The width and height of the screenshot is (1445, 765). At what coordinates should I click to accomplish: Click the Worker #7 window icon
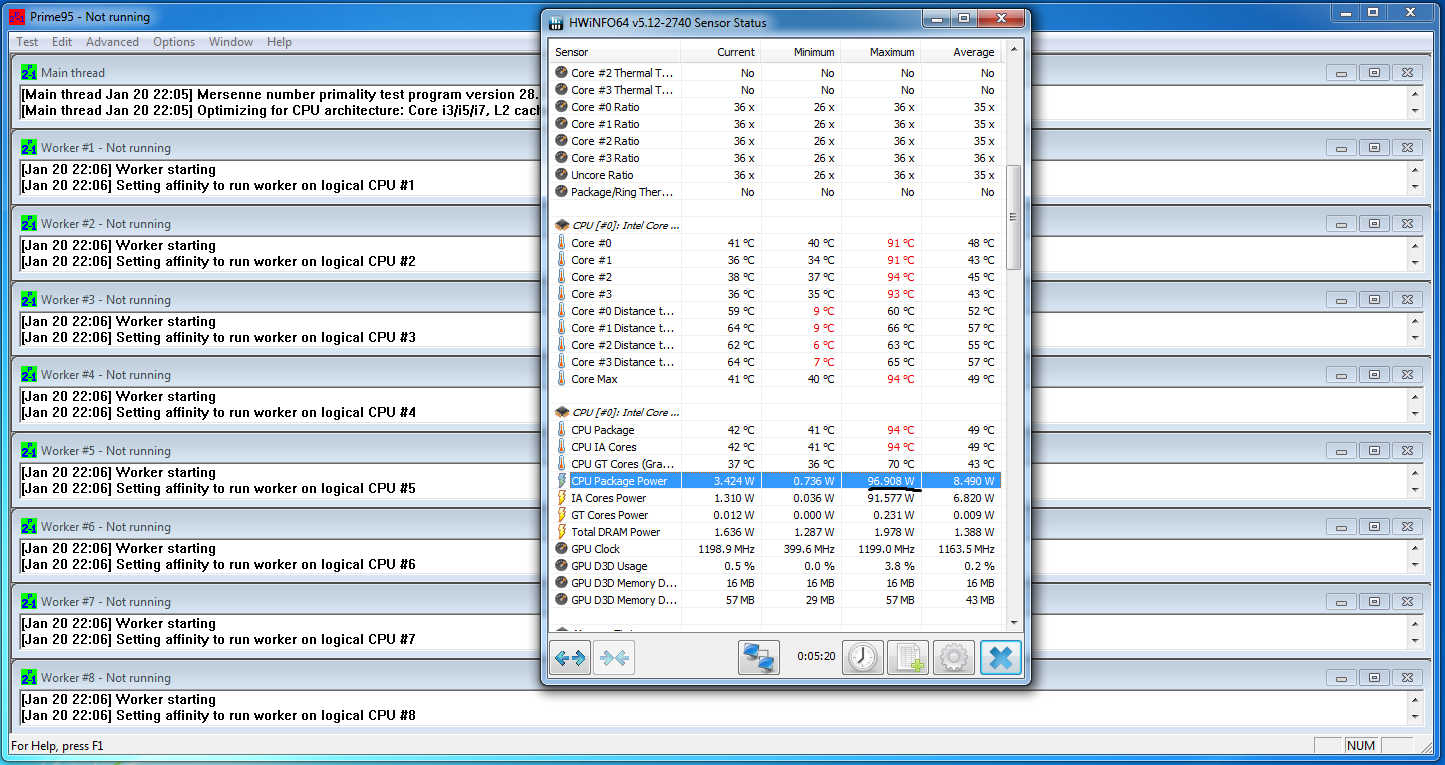(x=29, y=602)
